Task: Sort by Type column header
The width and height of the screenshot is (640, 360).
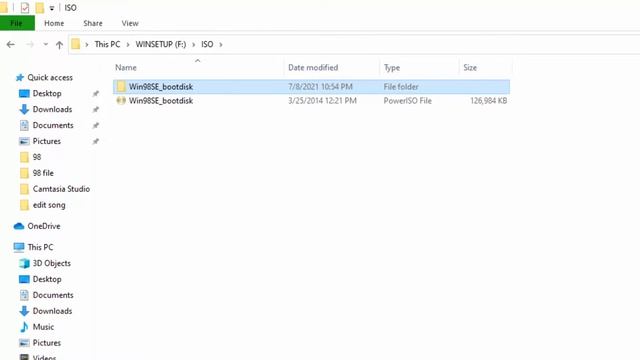Action: click(392, 67)
